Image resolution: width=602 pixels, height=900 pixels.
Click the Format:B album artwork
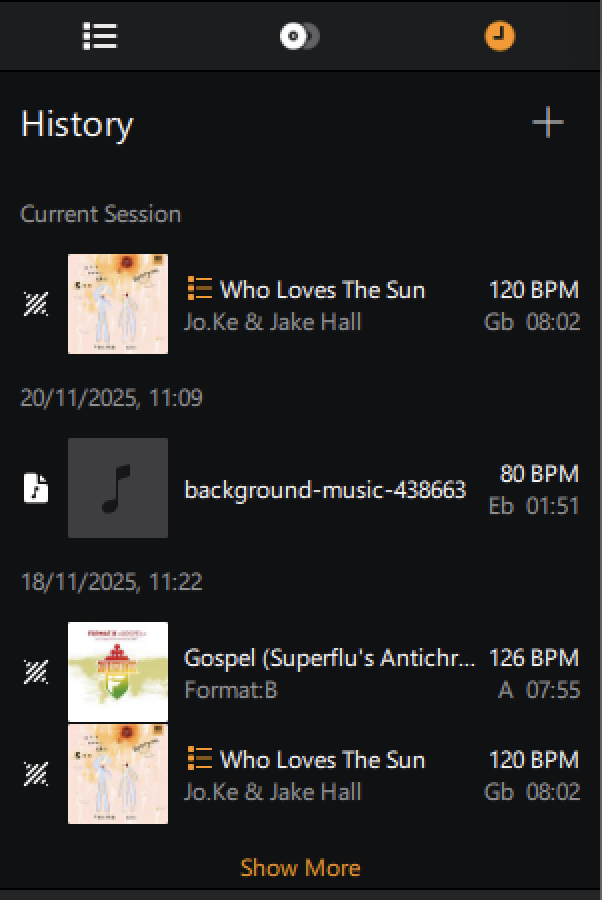click(x=117, y=672)
